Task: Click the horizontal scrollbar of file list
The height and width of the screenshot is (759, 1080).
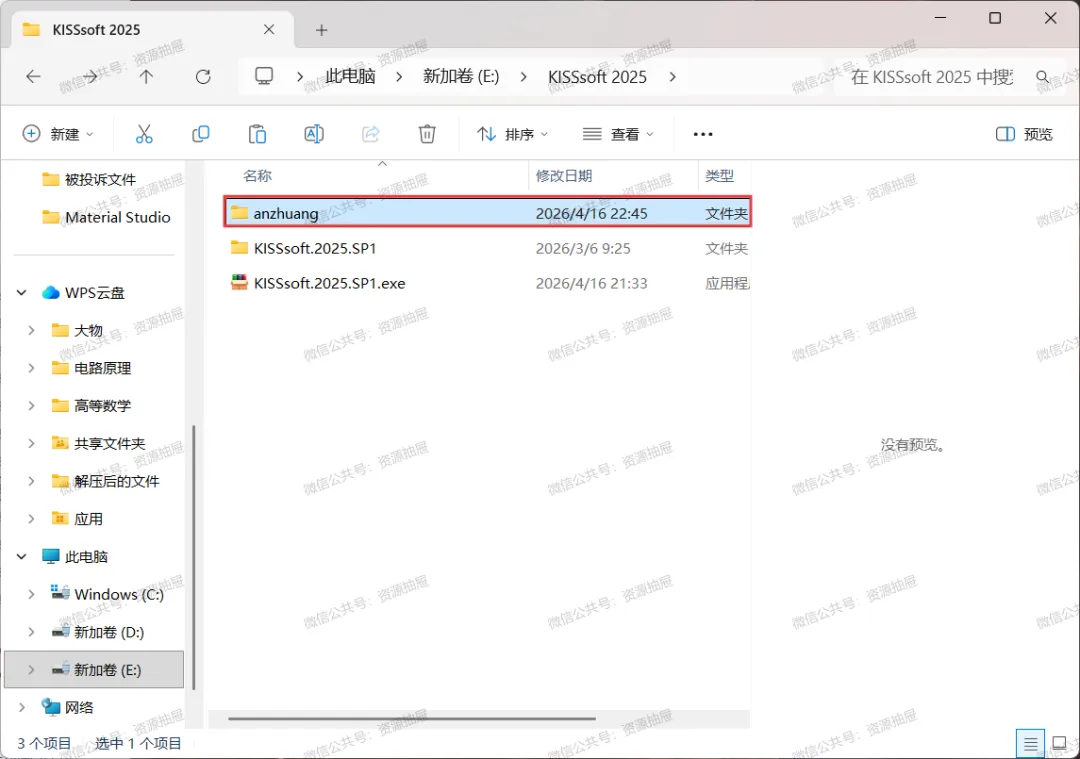Action: click(x=412, y=718)
